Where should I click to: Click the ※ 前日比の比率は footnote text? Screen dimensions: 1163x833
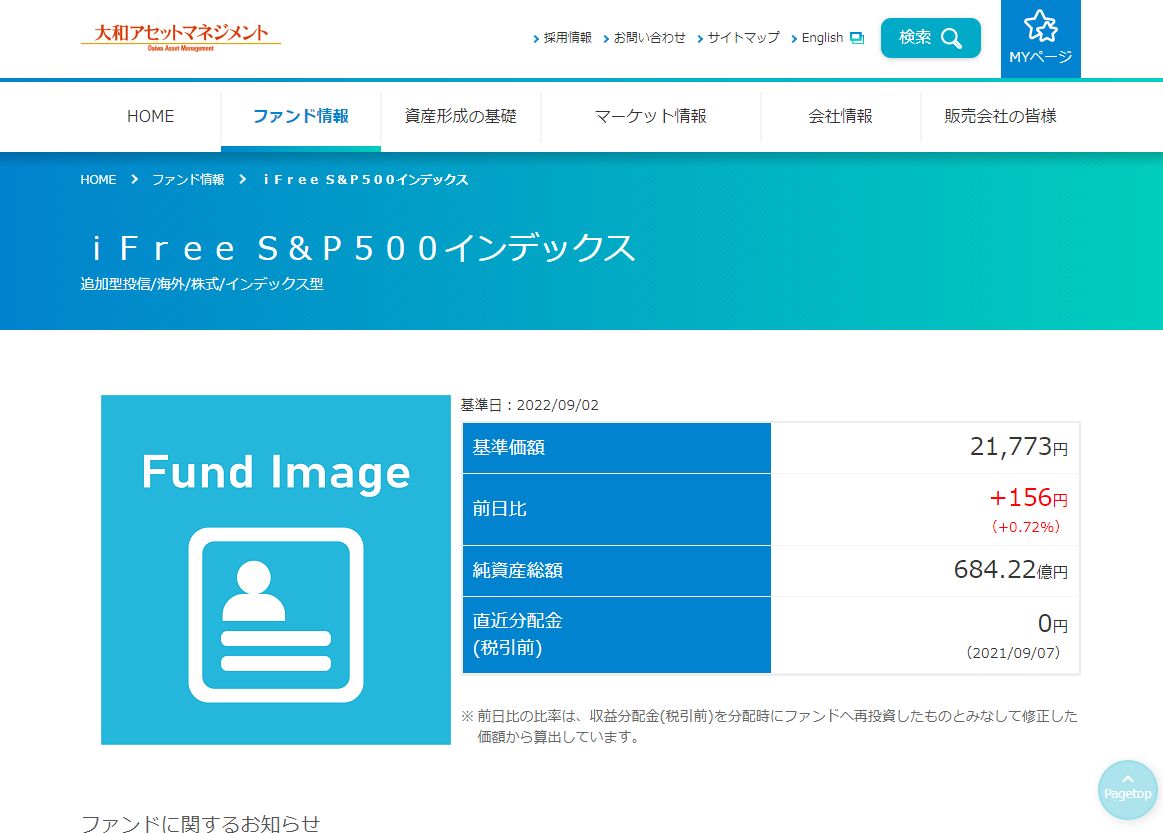coord(769,726)
